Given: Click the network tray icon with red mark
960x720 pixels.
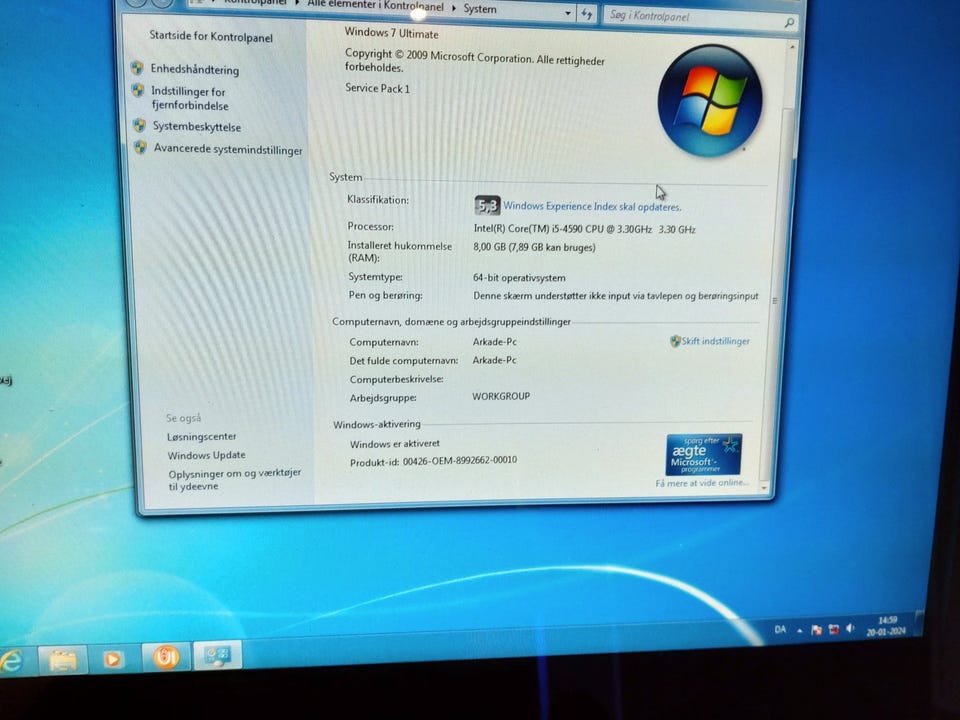Looking at the screenshot, I should tap(833, 629).
